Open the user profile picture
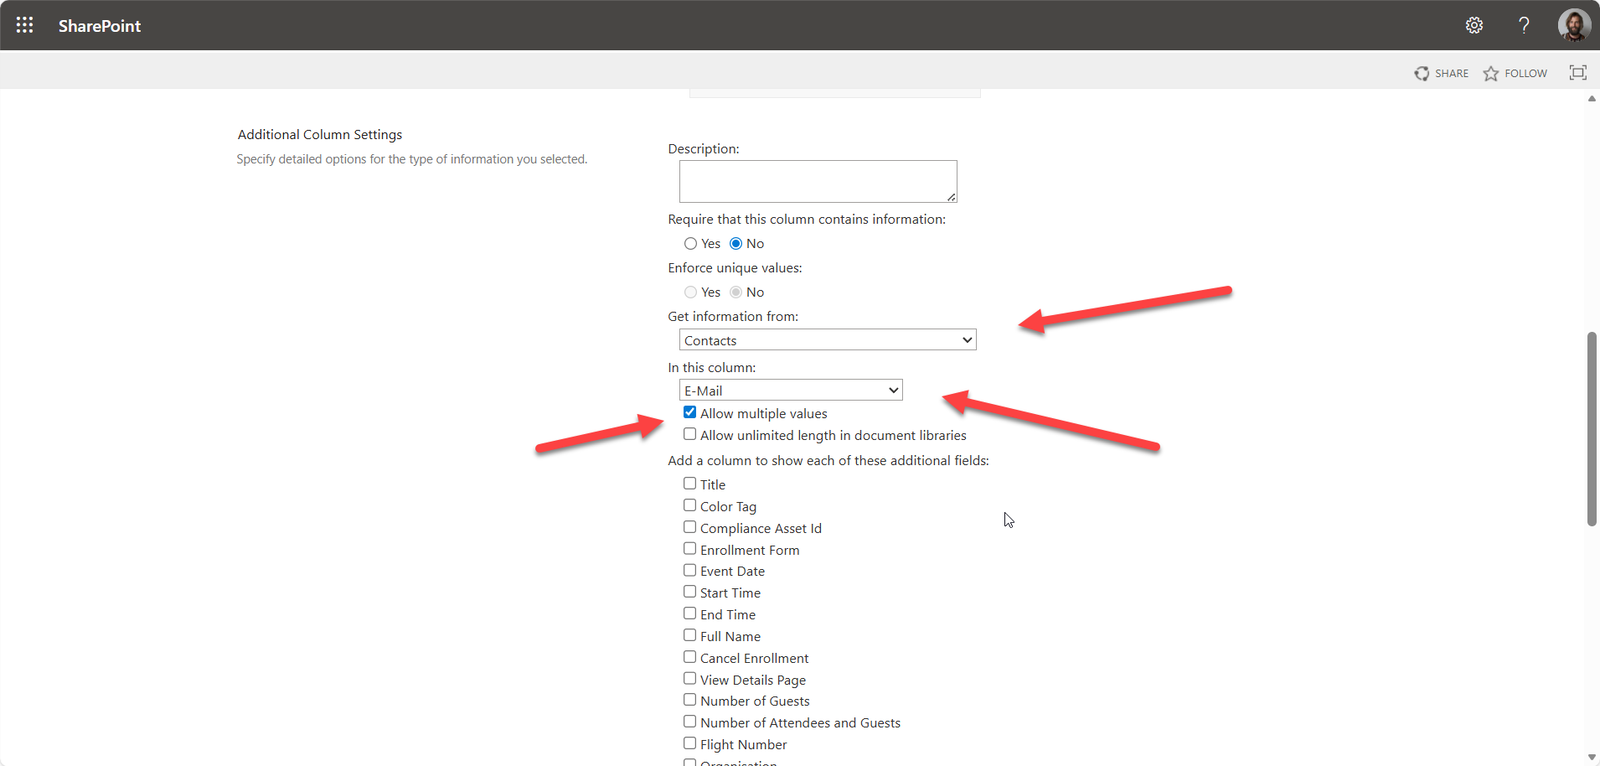The width and height of the screenshot is (1600, 766). click(x=1574, y=25)
